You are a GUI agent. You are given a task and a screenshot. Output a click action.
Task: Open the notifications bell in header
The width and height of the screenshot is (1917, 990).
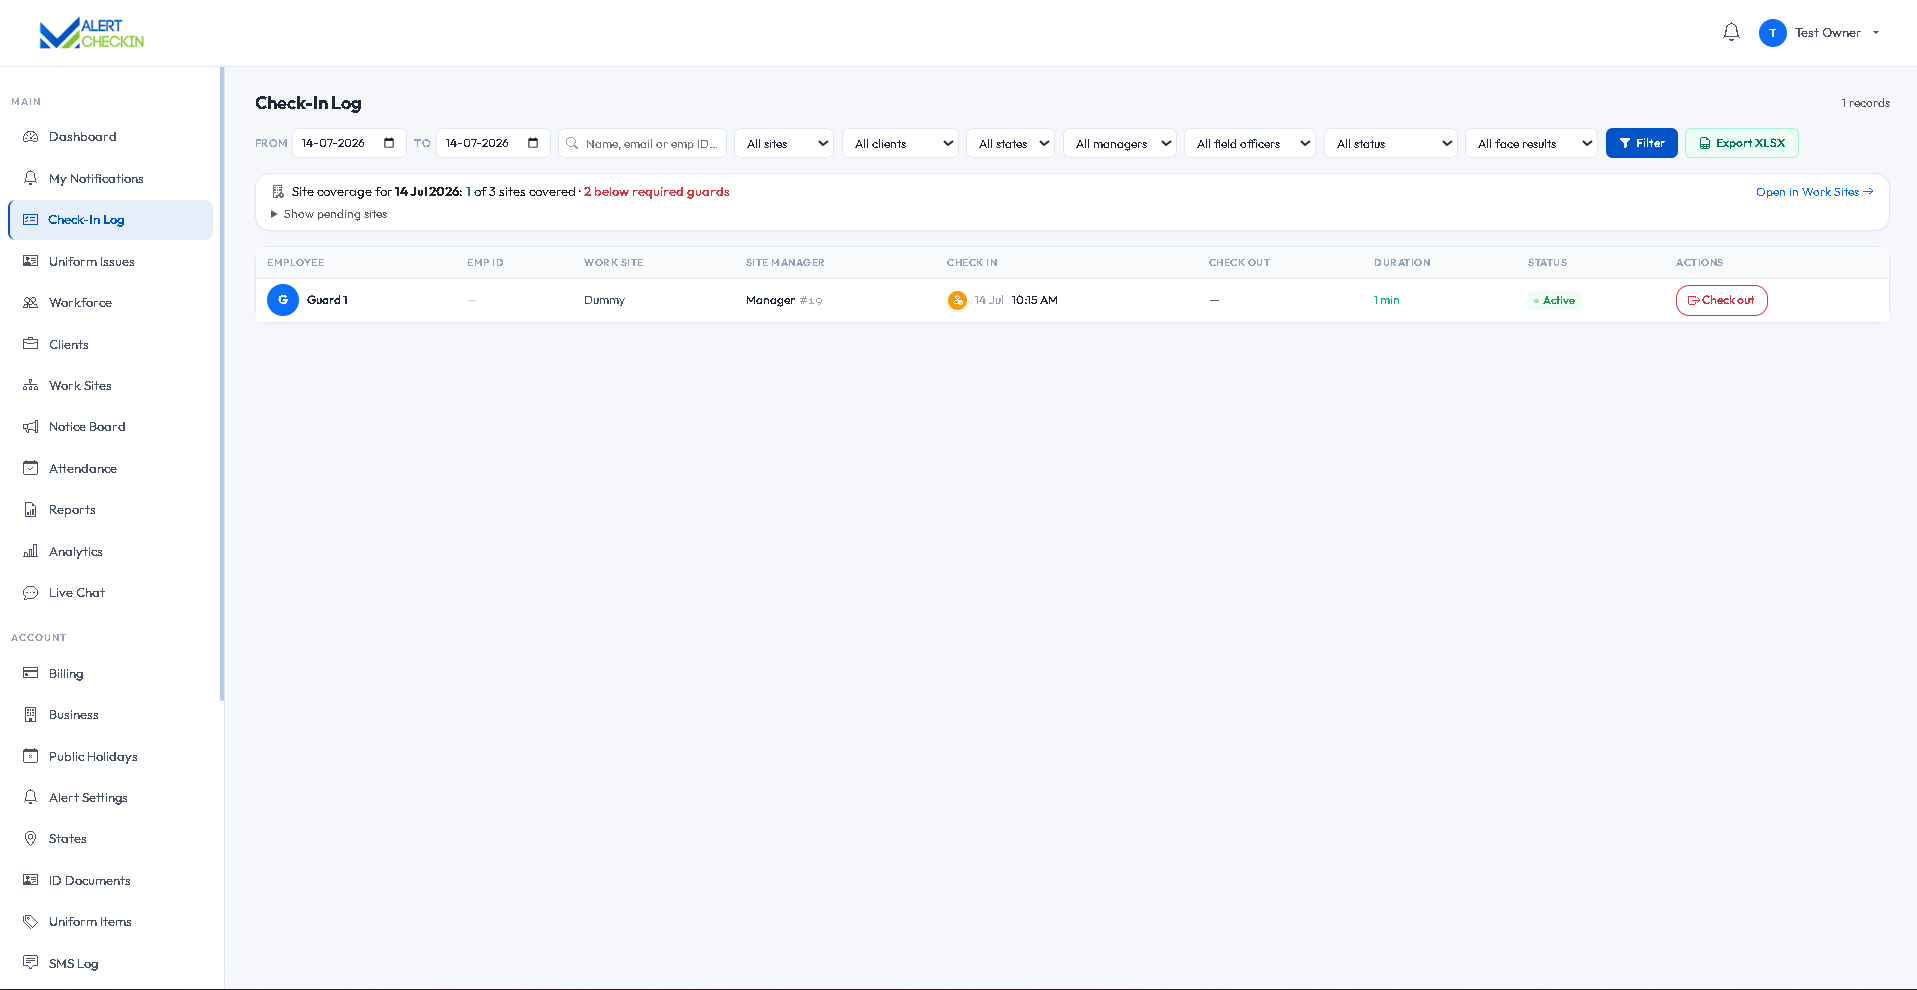coord(1731,32)
